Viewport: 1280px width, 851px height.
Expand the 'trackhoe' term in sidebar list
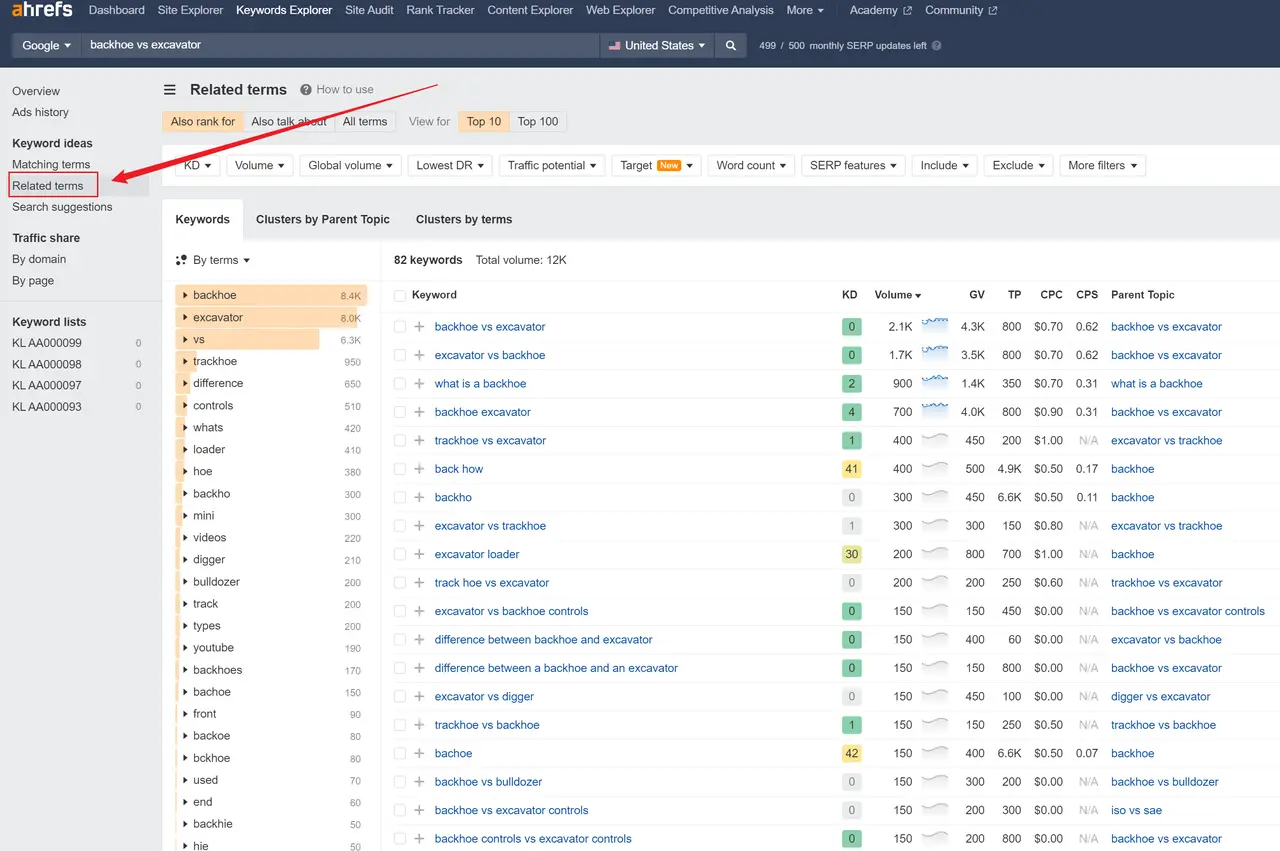click(185, 362)
